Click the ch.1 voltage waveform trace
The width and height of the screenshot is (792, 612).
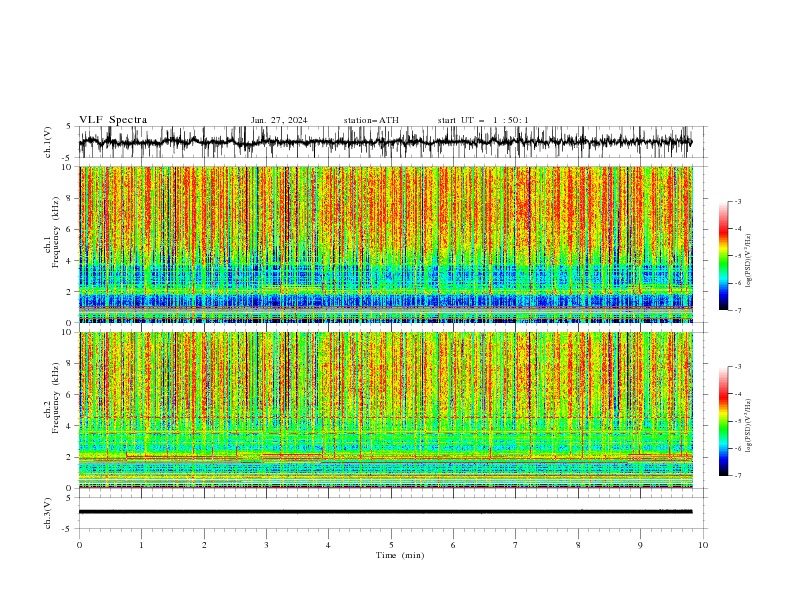pyautogui.click(x=385, y=142)
